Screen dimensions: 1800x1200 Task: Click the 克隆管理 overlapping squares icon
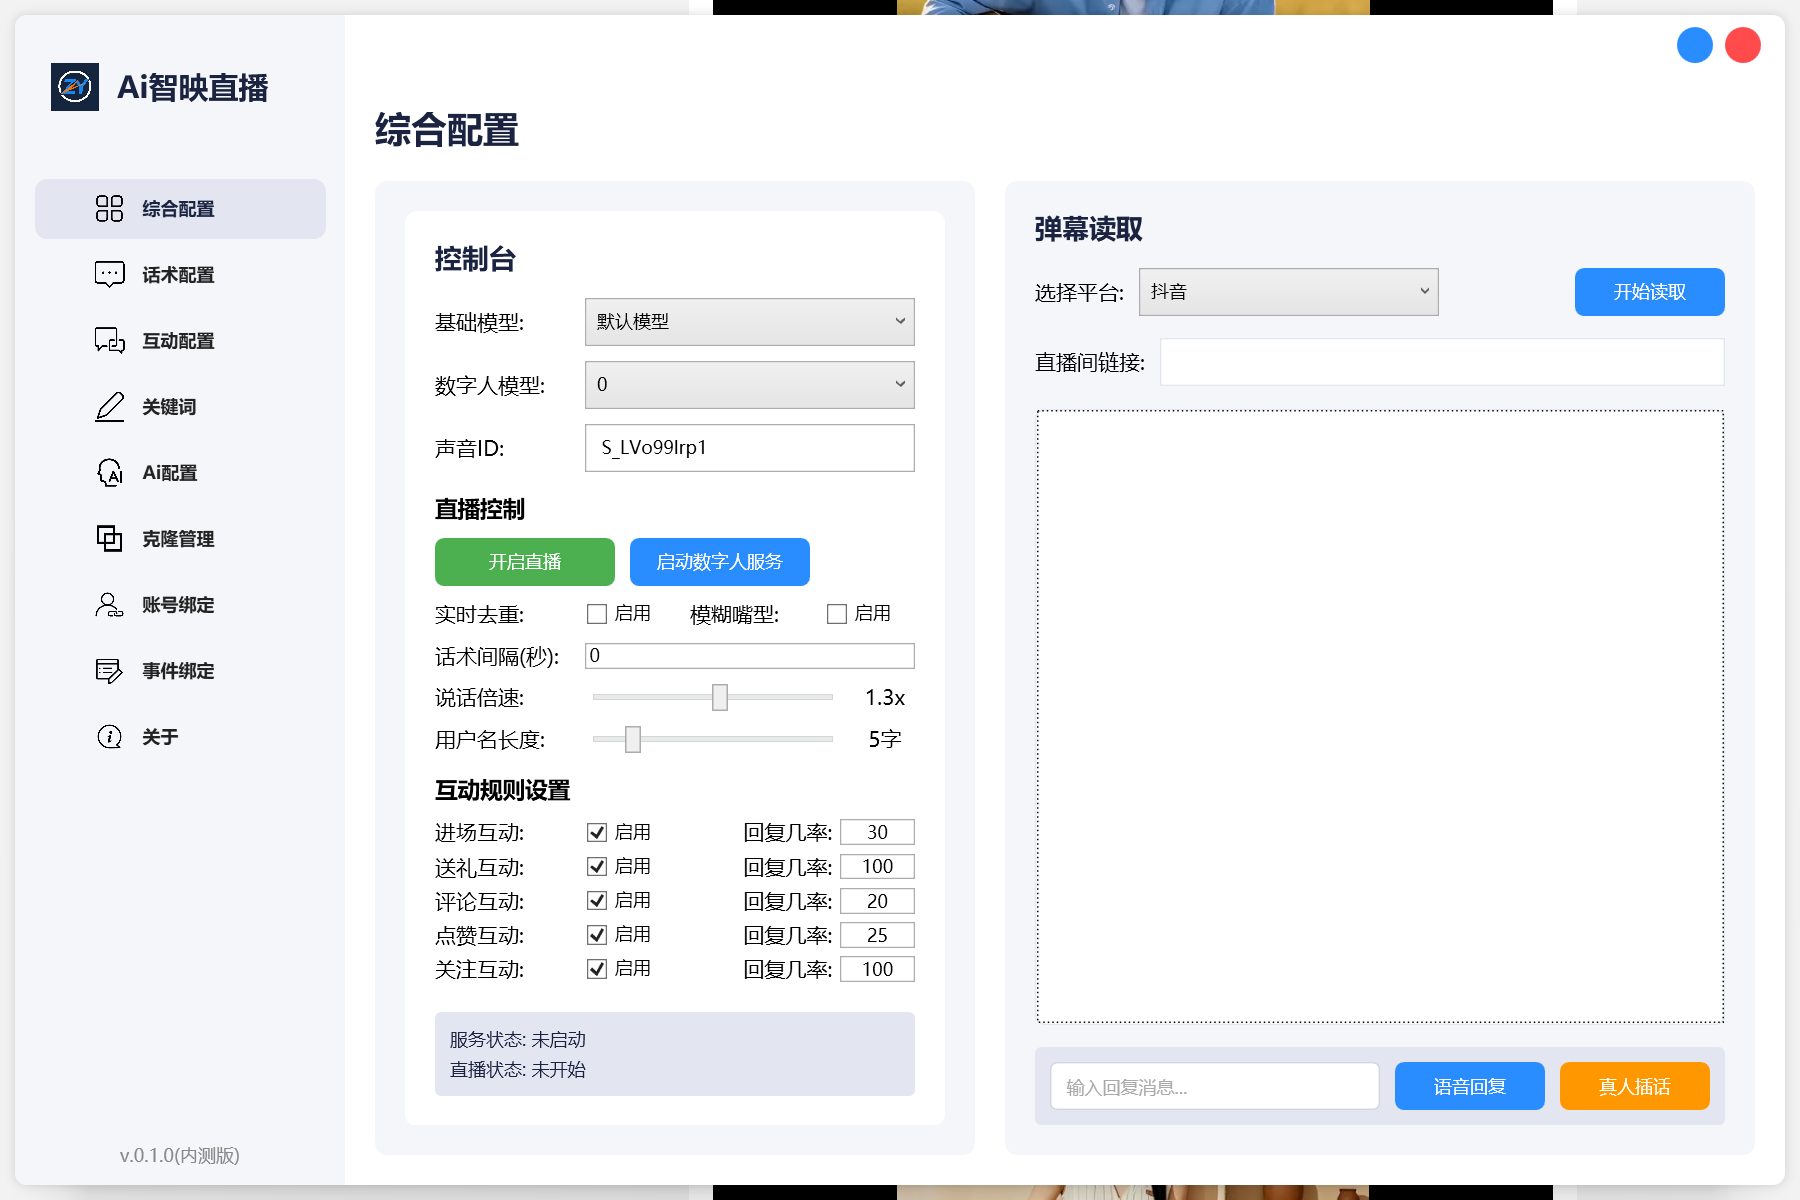pyautogui.click(x=109, y=538)
